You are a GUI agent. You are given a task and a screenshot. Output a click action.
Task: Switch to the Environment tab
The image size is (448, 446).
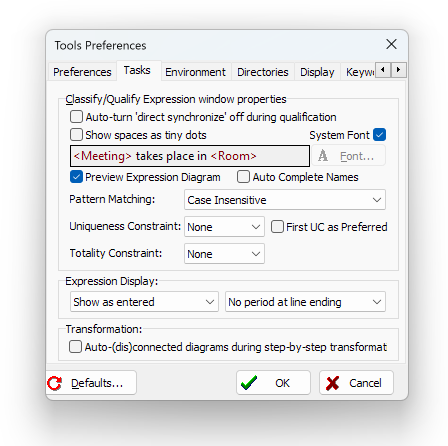pos(195,72)
